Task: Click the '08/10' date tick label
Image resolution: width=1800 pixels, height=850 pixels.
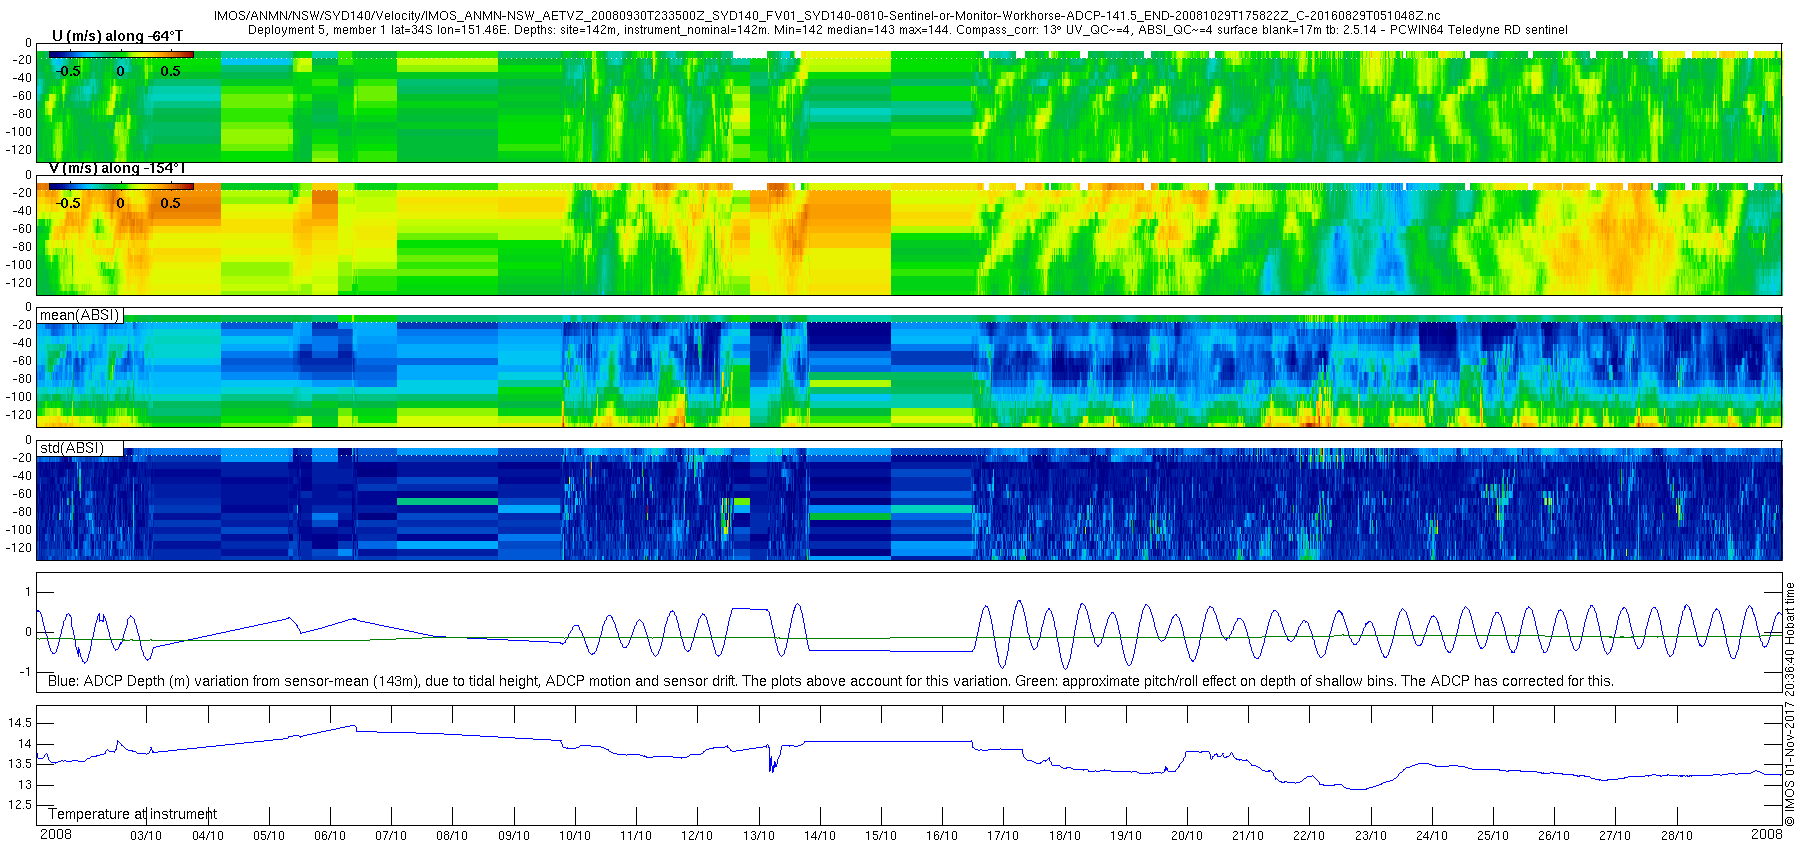Action: pyautogui.click(x=452, y=836)
